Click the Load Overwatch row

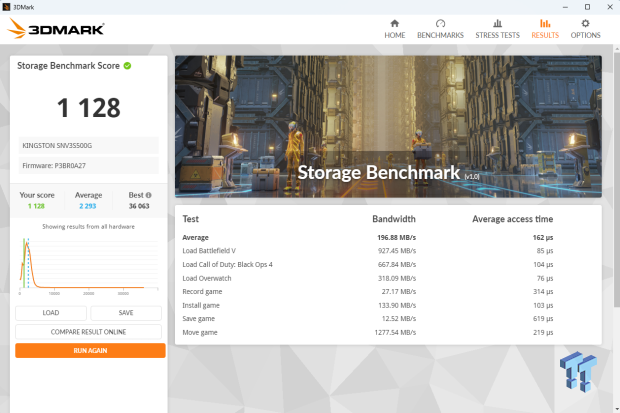[368, 278]
